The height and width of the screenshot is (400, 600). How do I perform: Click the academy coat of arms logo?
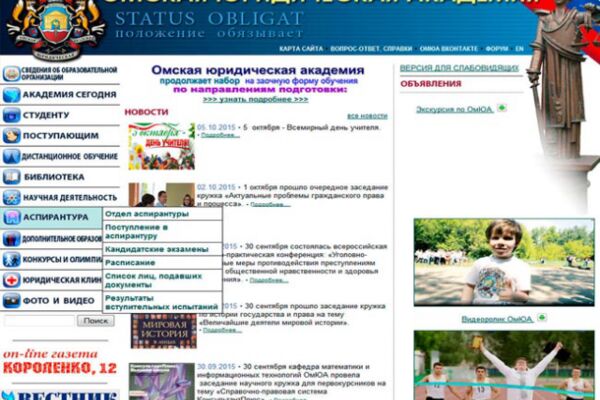click(x=57, y=30)
